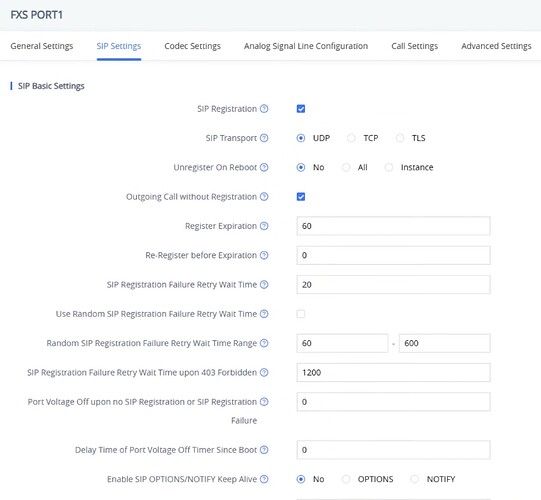Uncheck the SIP Registration checkbox
Image resolution: width=541 pixels, height=500 pixels.
tap(301, 109)
